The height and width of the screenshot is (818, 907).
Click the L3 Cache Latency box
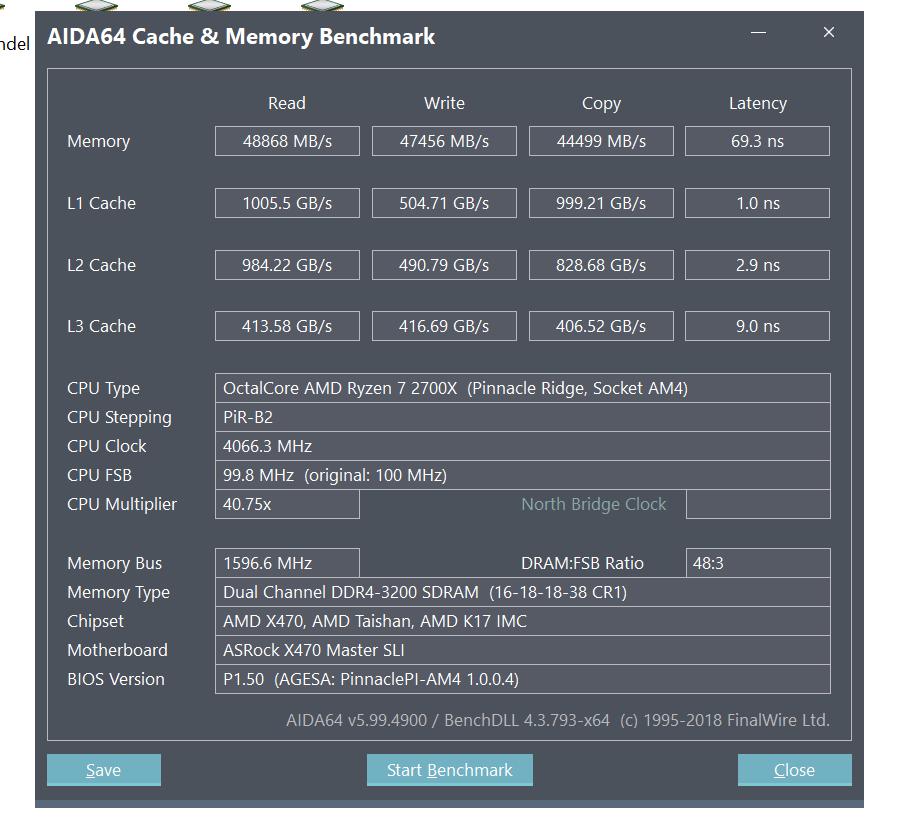click(757, 326)
